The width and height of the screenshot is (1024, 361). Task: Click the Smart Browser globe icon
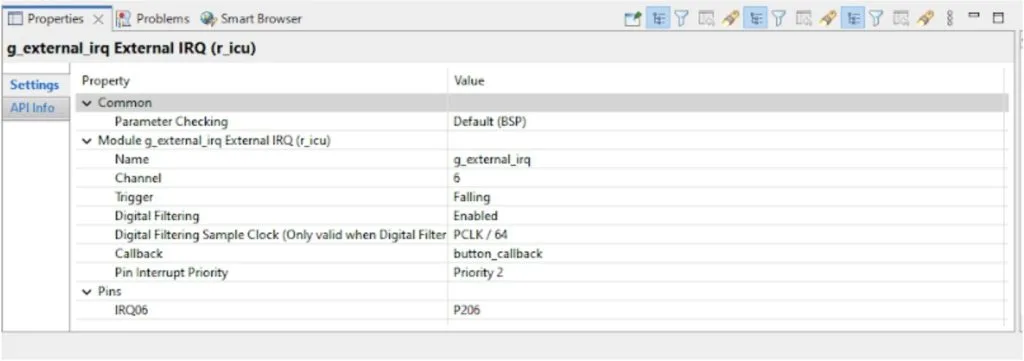(x=208, y=19)
